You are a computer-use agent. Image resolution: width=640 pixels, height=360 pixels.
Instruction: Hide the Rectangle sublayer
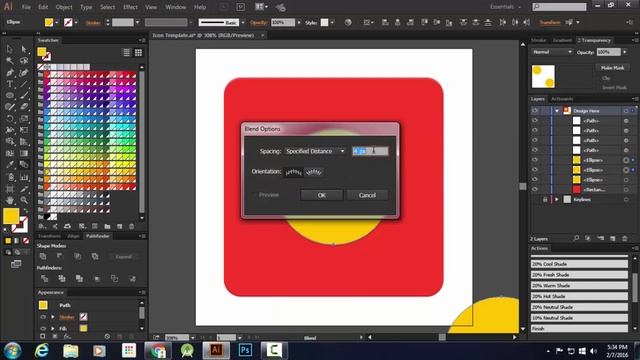point(535,189)
